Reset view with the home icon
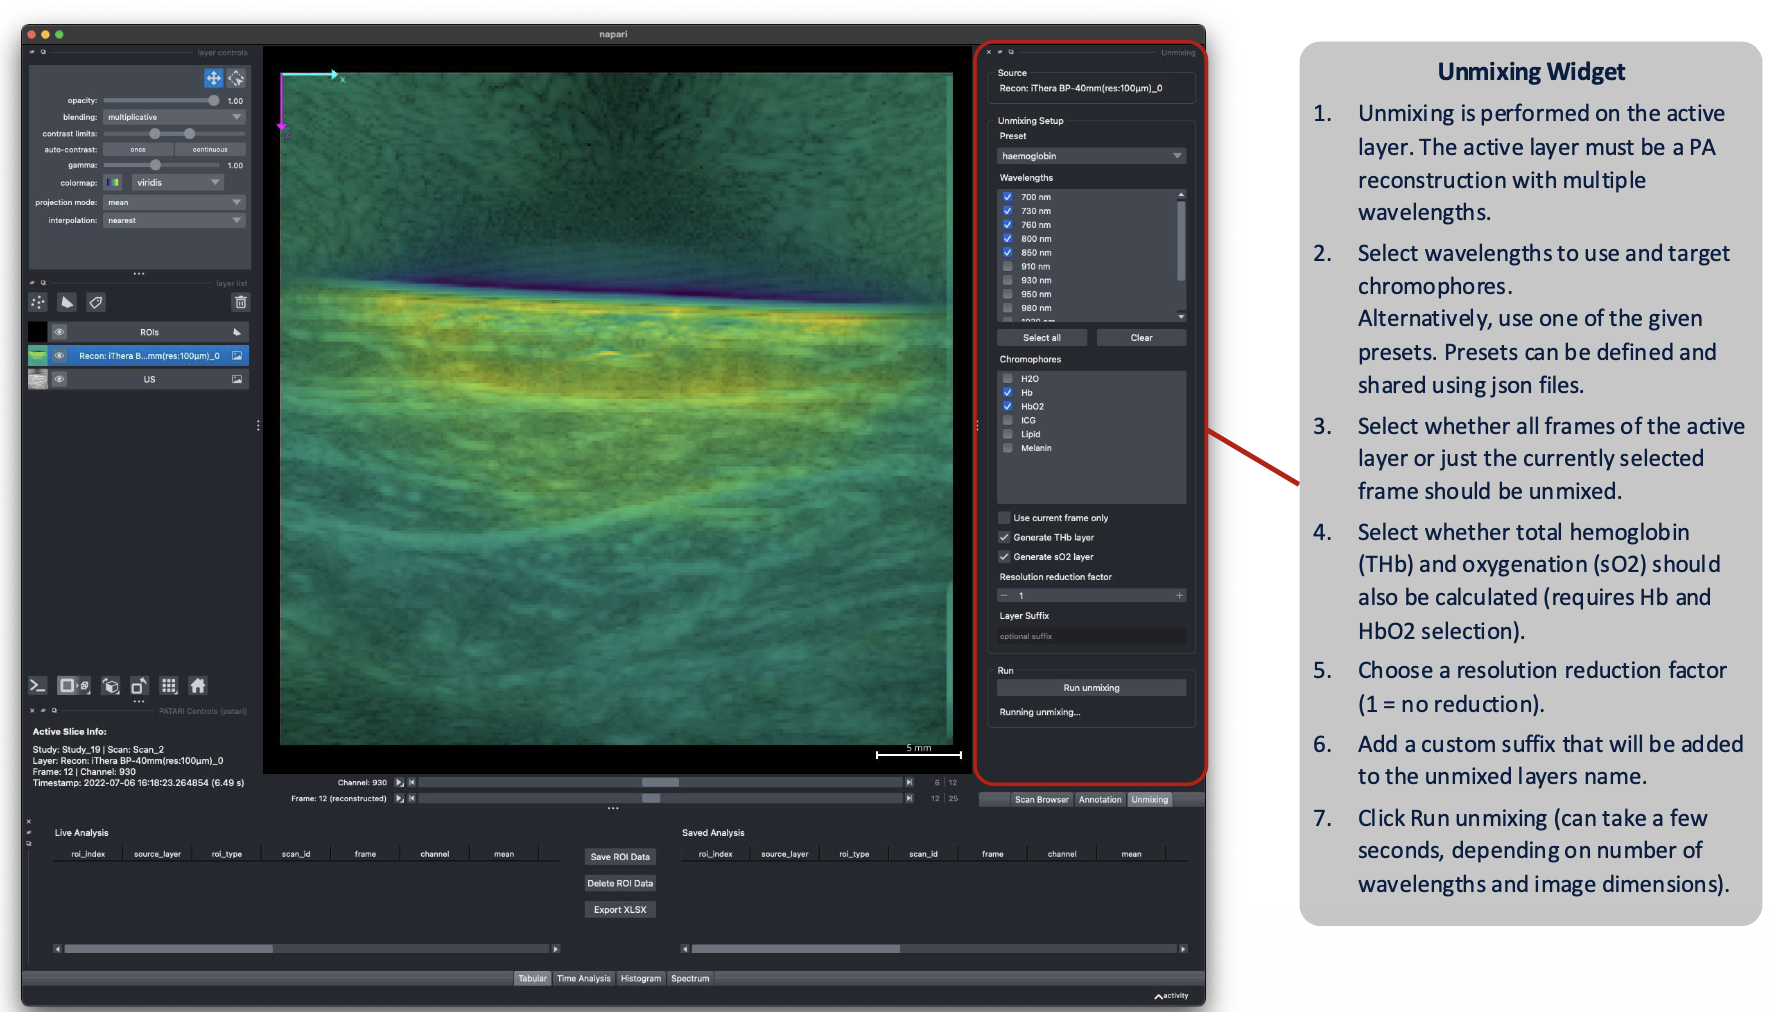The image size is (1776, 1012). click(x=198, y=686)
